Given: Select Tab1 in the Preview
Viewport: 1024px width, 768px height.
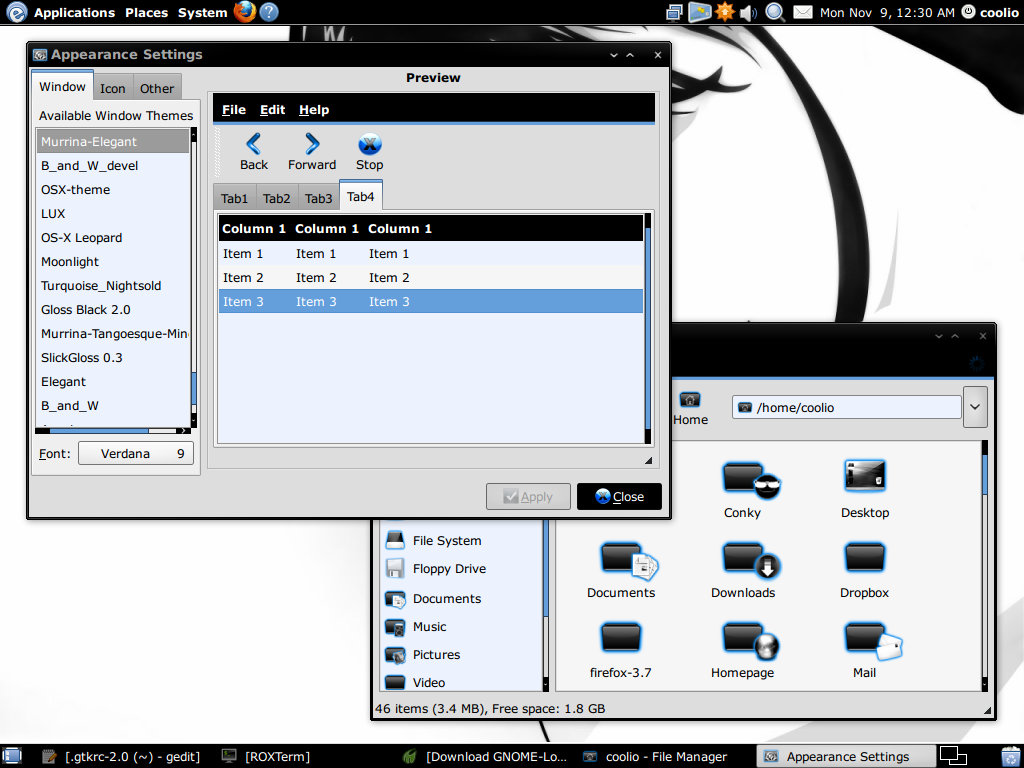Looking at the screenshot, I should [234, 199].
